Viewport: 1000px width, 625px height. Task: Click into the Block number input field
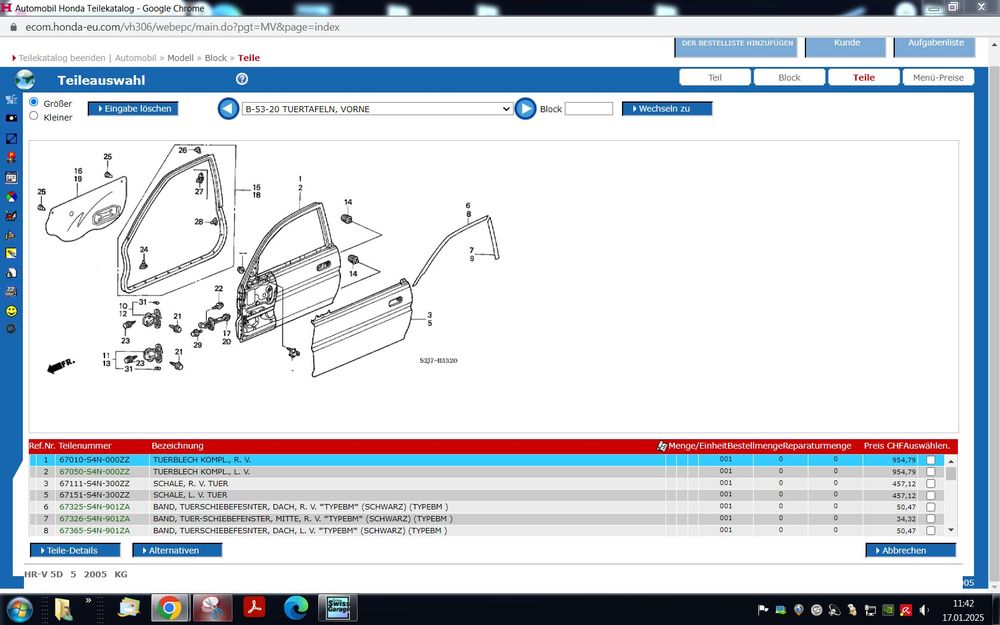pyautogui.click(x=589, y=109)
